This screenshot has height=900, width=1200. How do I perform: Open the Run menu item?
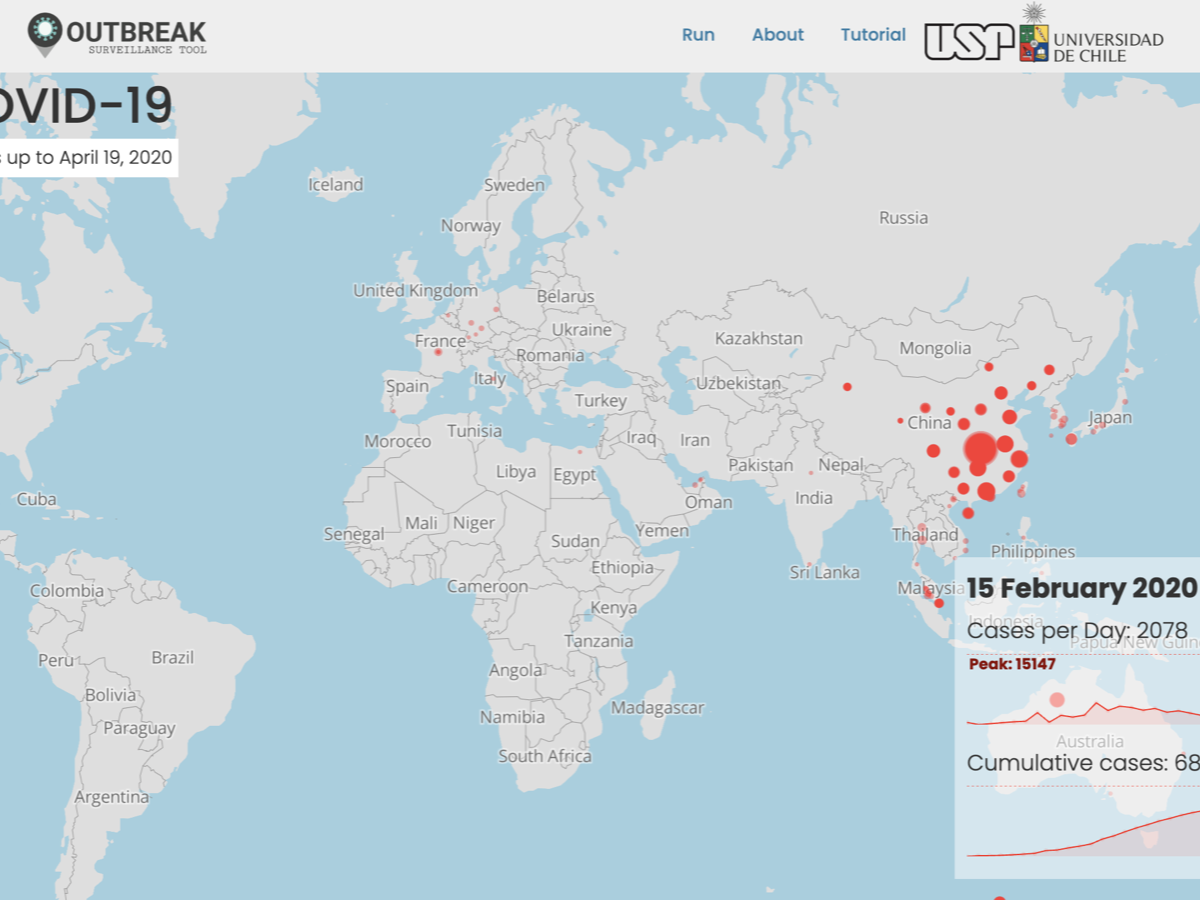coord(698,35)
